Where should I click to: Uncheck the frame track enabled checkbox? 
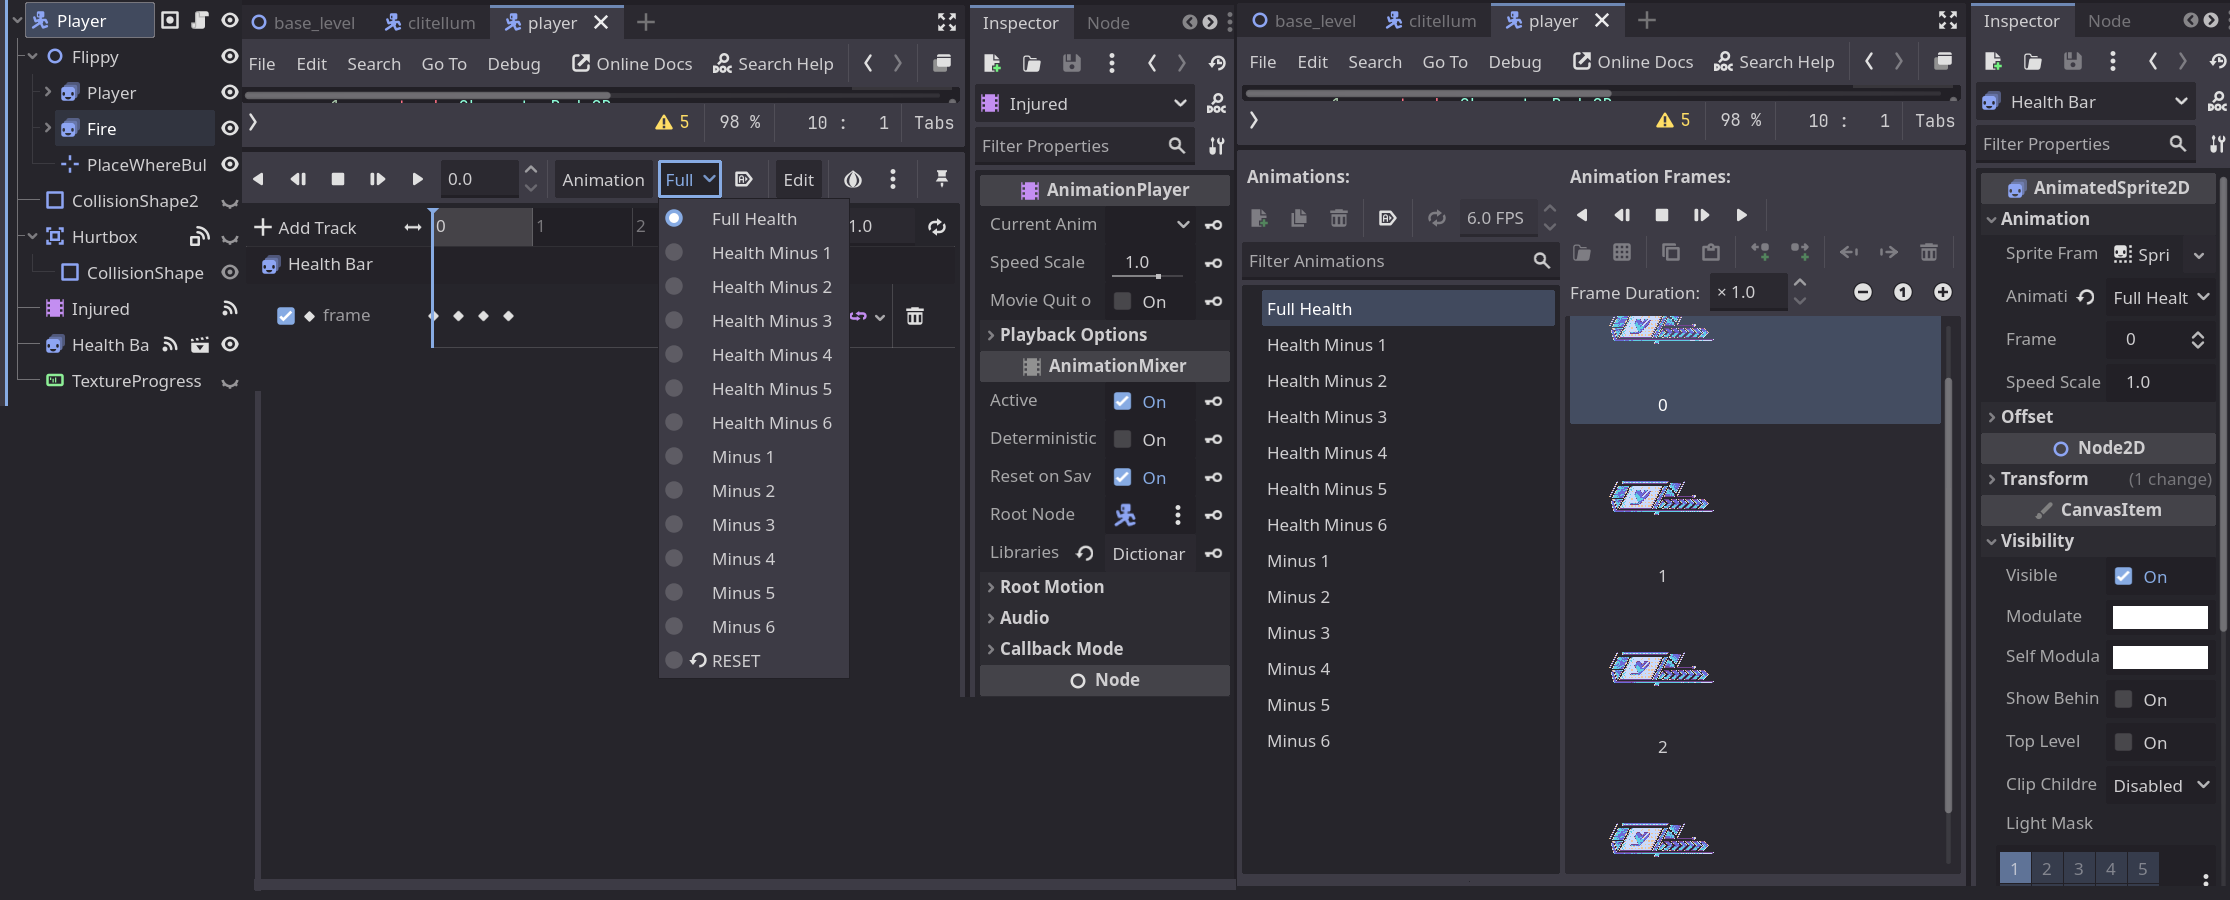point(286,316)
